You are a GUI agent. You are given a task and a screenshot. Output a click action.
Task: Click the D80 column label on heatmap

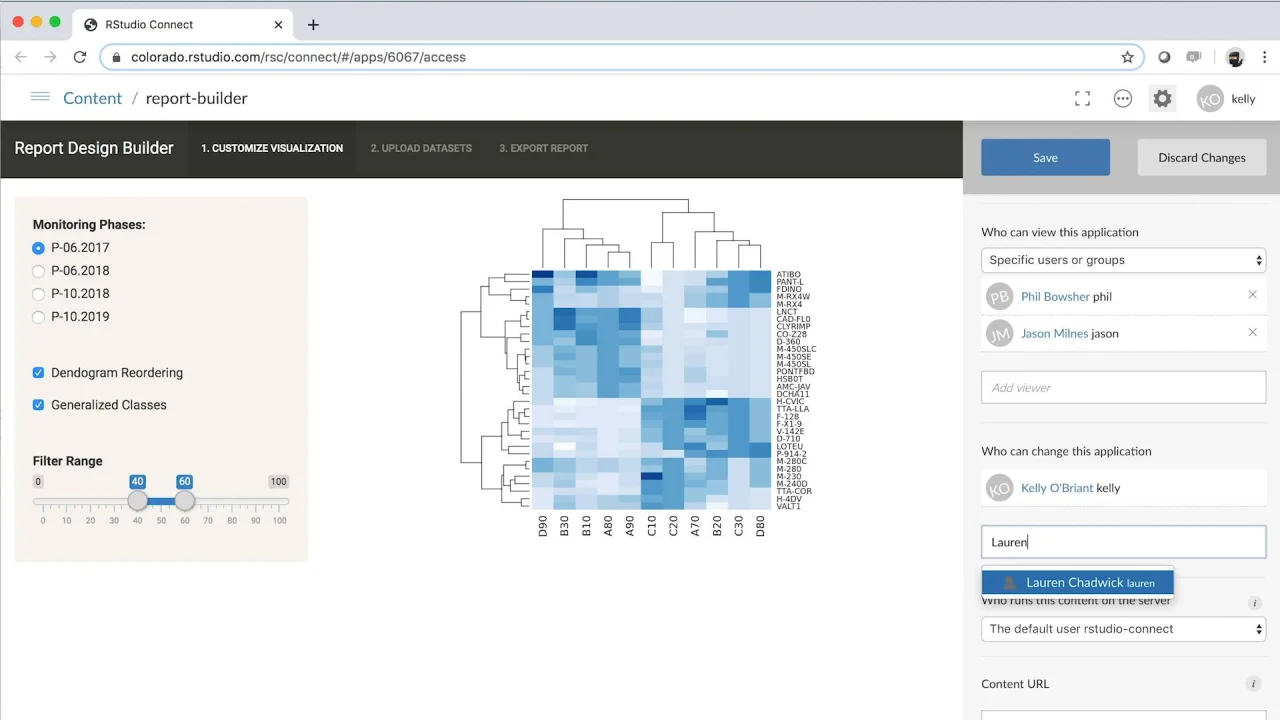[x=760, y=527]
